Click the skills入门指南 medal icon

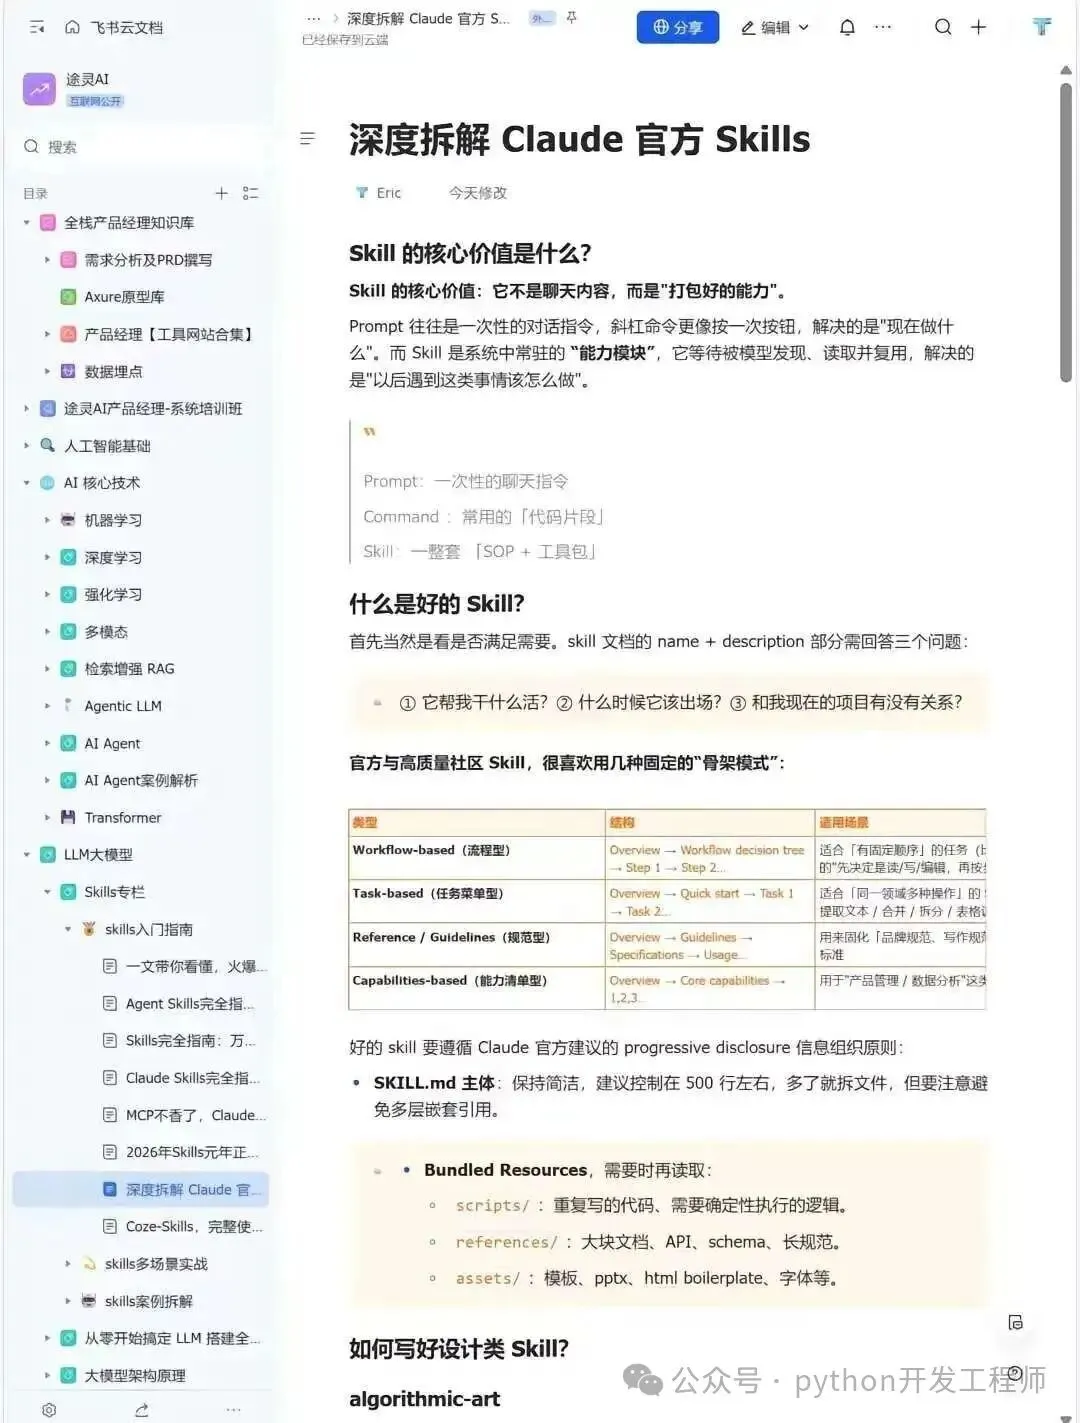pyautogui.click(x=89, y=929)
